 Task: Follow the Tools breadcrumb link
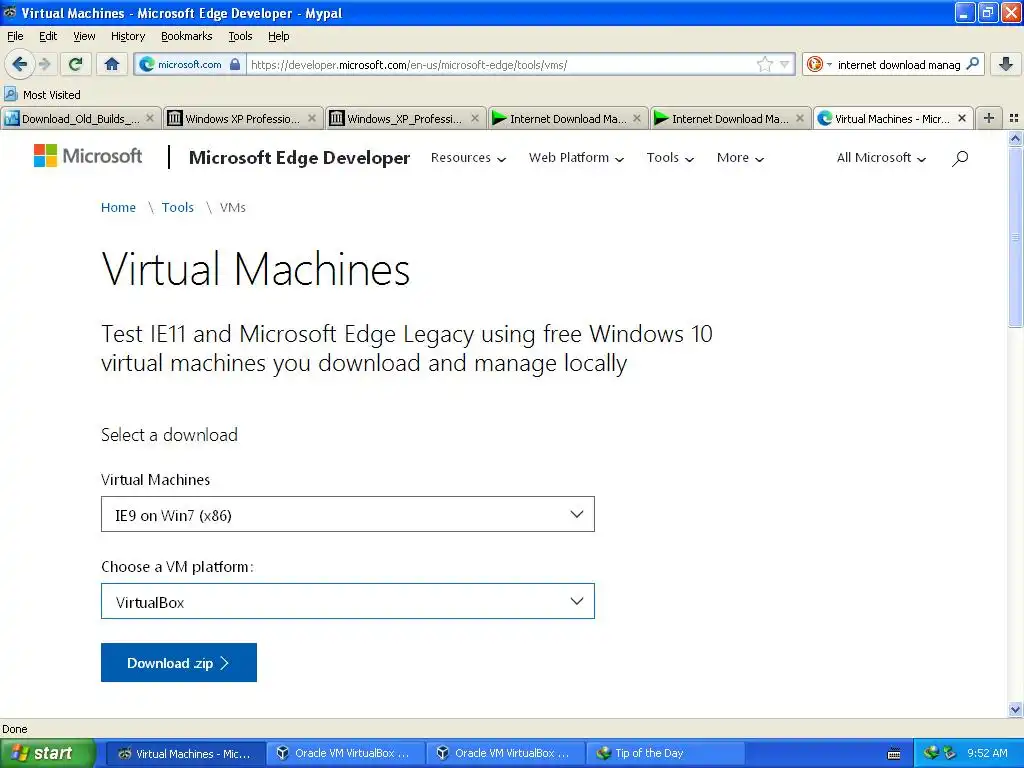(x=178, y=207)
